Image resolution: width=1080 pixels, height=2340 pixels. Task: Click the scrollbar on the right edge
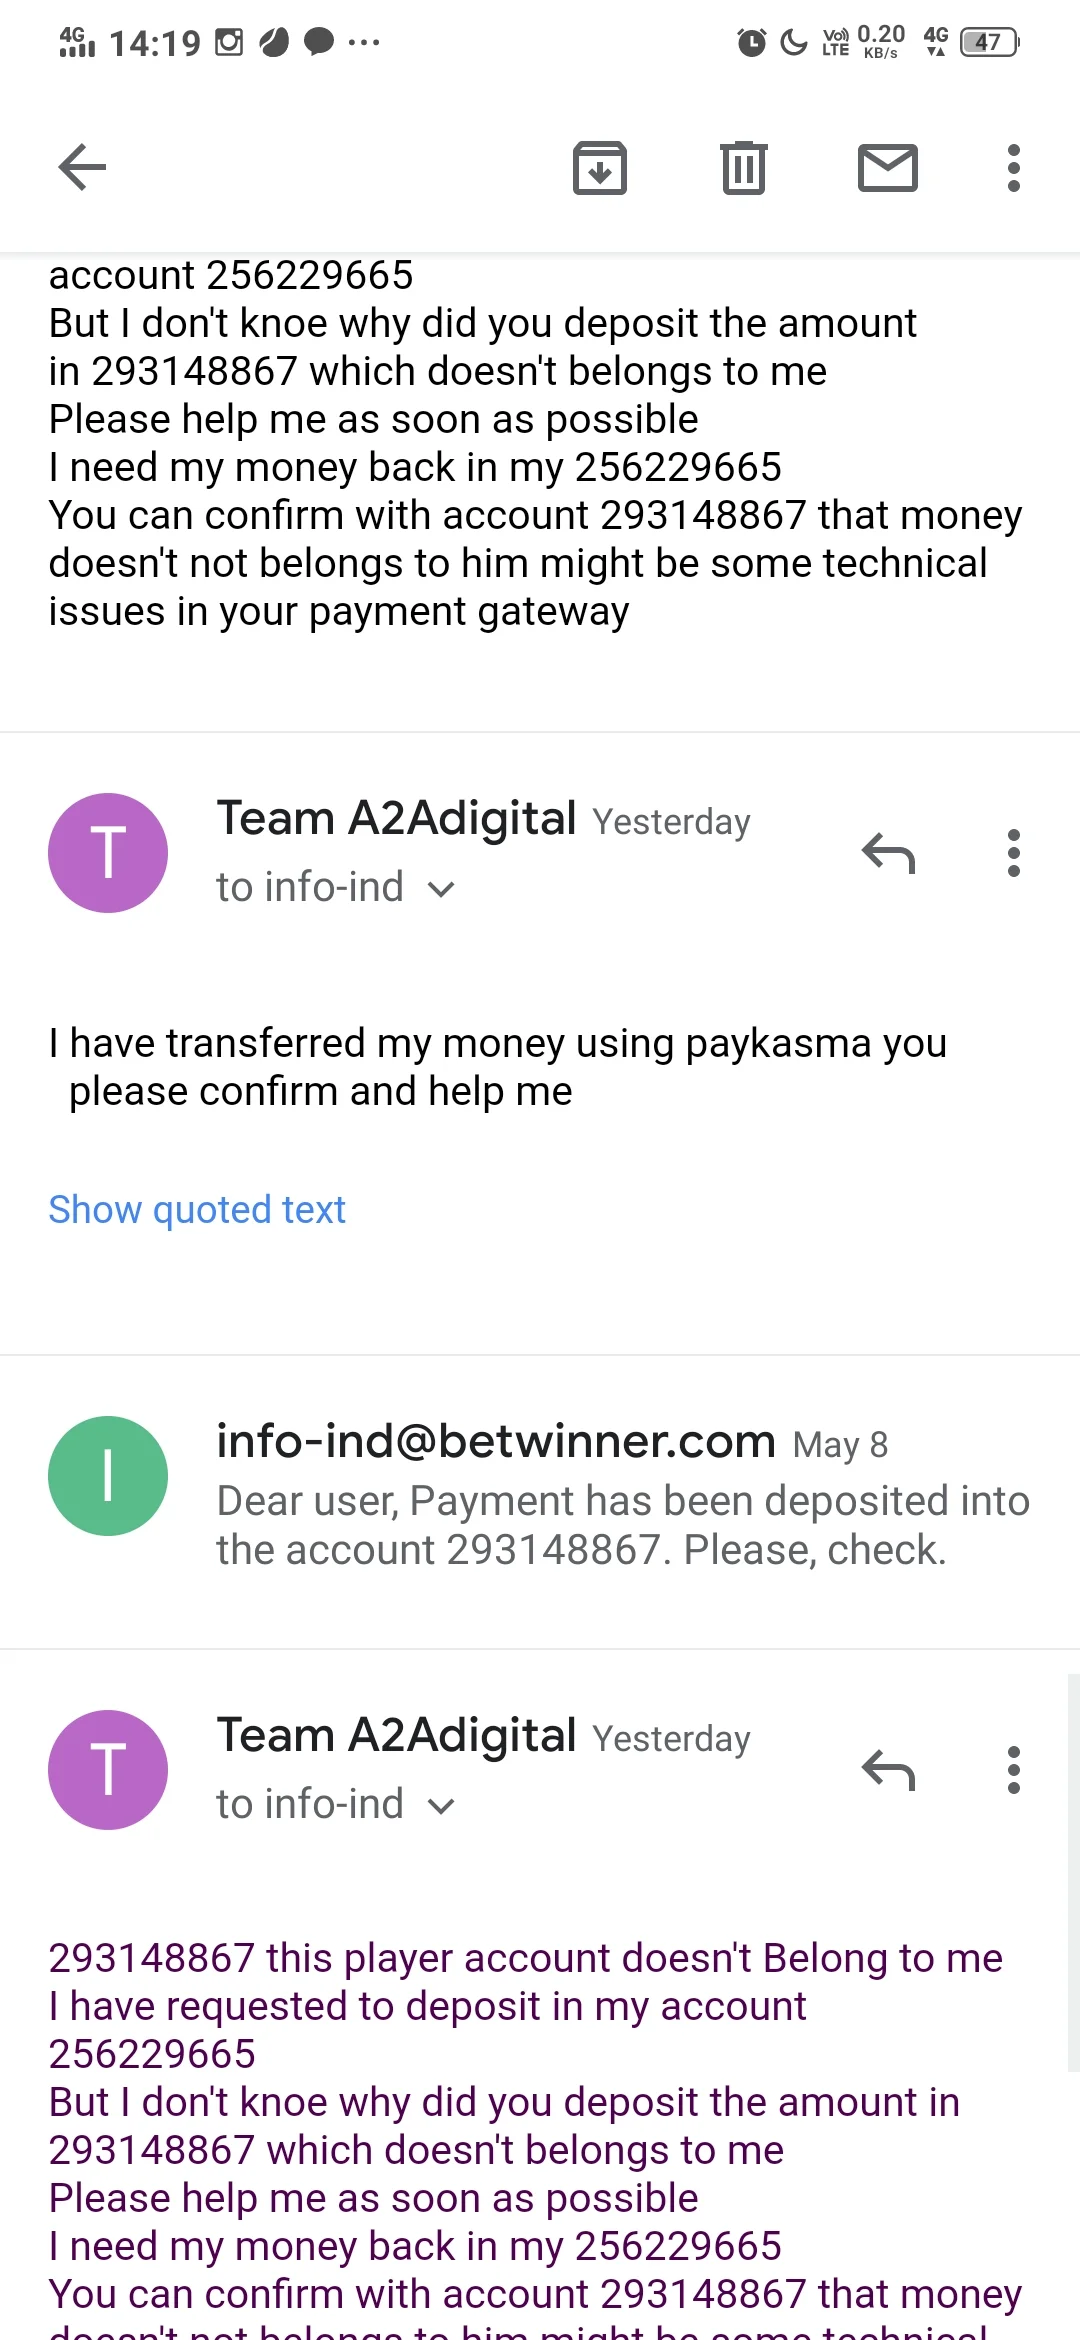pos(1073,1870)
